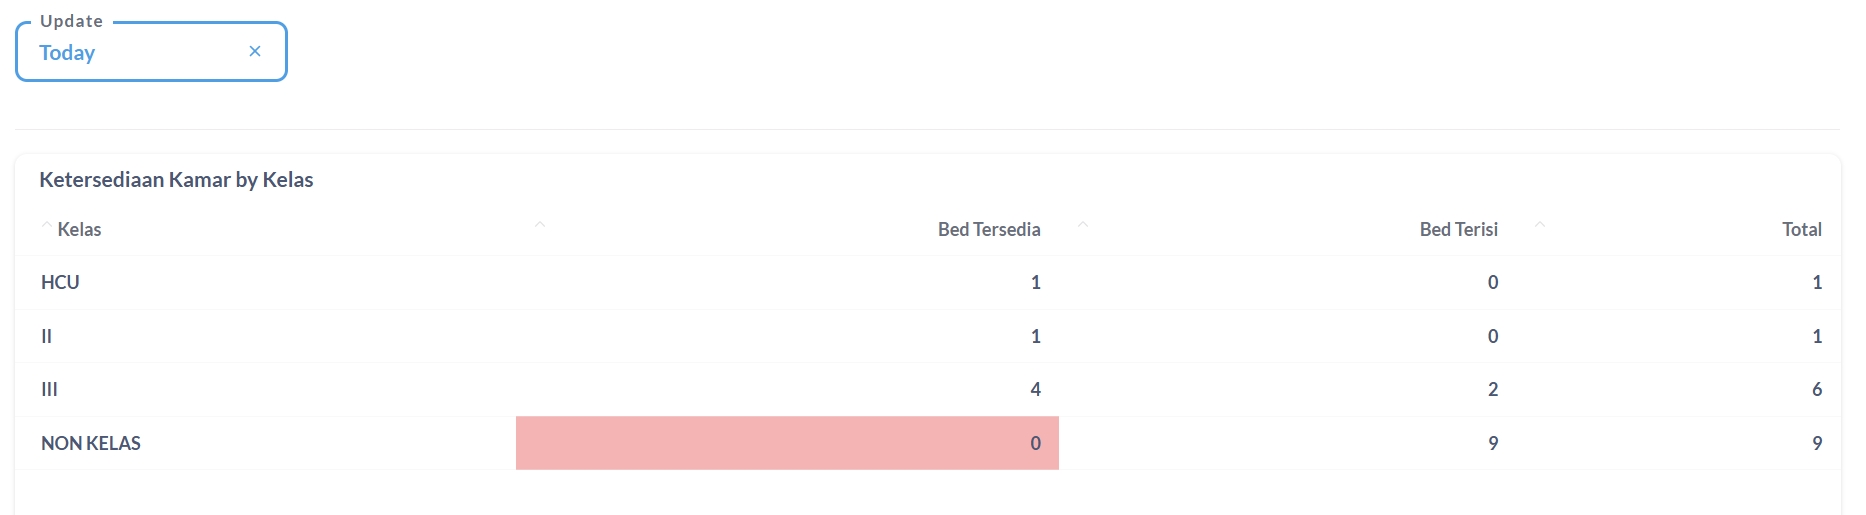Screen dimensions: 1866x515
Task: Click the Bed Tersedia header label
Action: tap(989, 230)
